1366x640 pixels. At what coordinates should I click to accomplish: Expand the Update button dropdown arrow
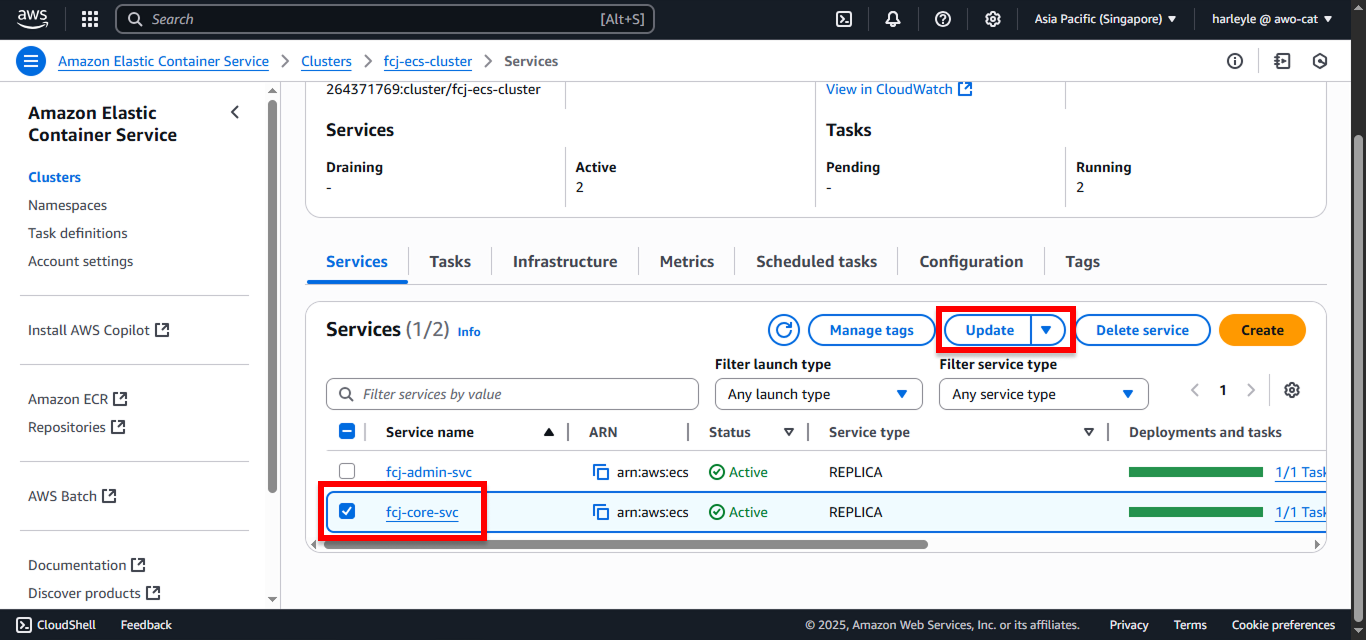click(x=1047, y=330)
